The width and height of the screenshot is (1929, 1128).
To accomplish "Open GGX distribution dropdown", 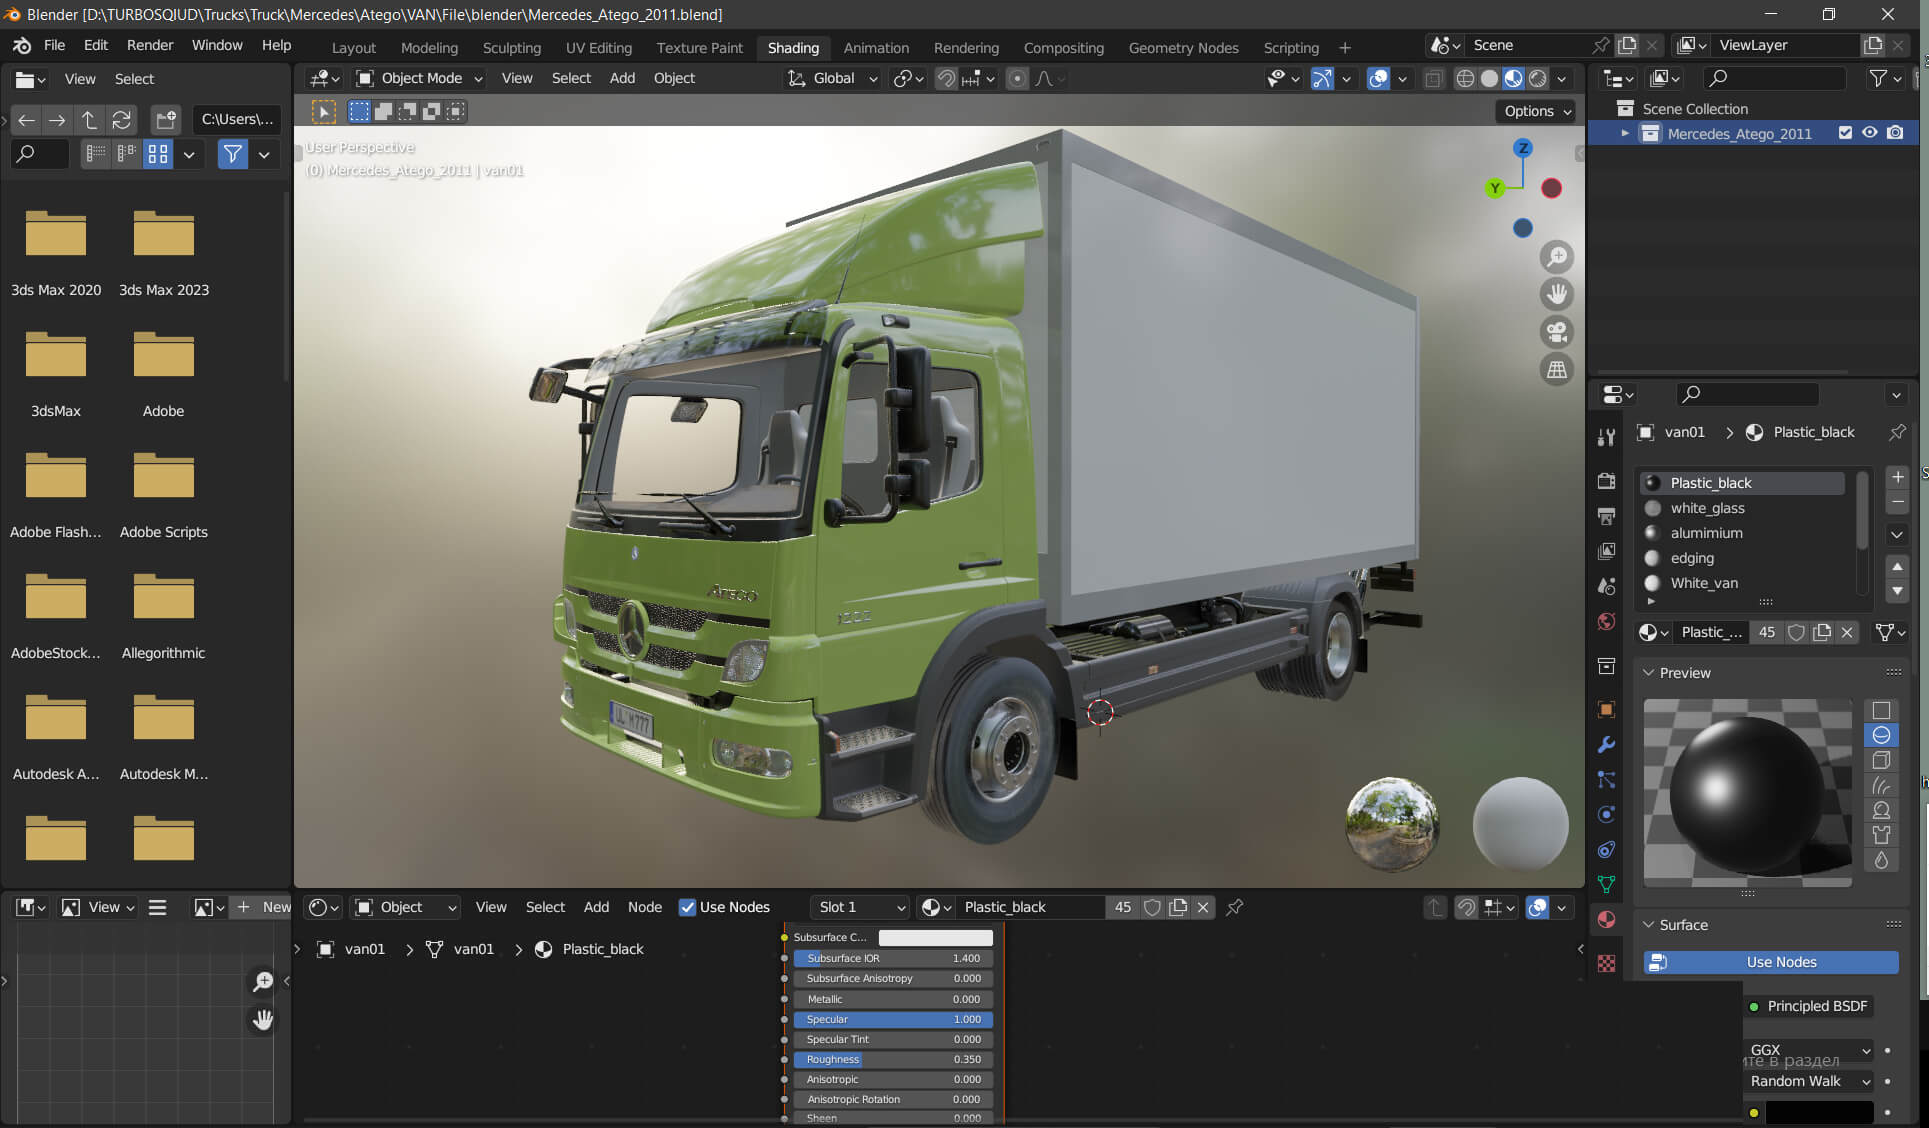I will 1808,1050.
